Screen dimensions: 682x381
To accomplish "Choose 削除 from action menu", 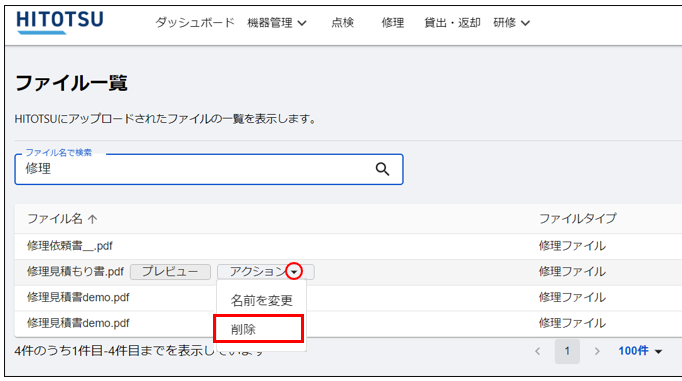I will (x=258, y=329).
